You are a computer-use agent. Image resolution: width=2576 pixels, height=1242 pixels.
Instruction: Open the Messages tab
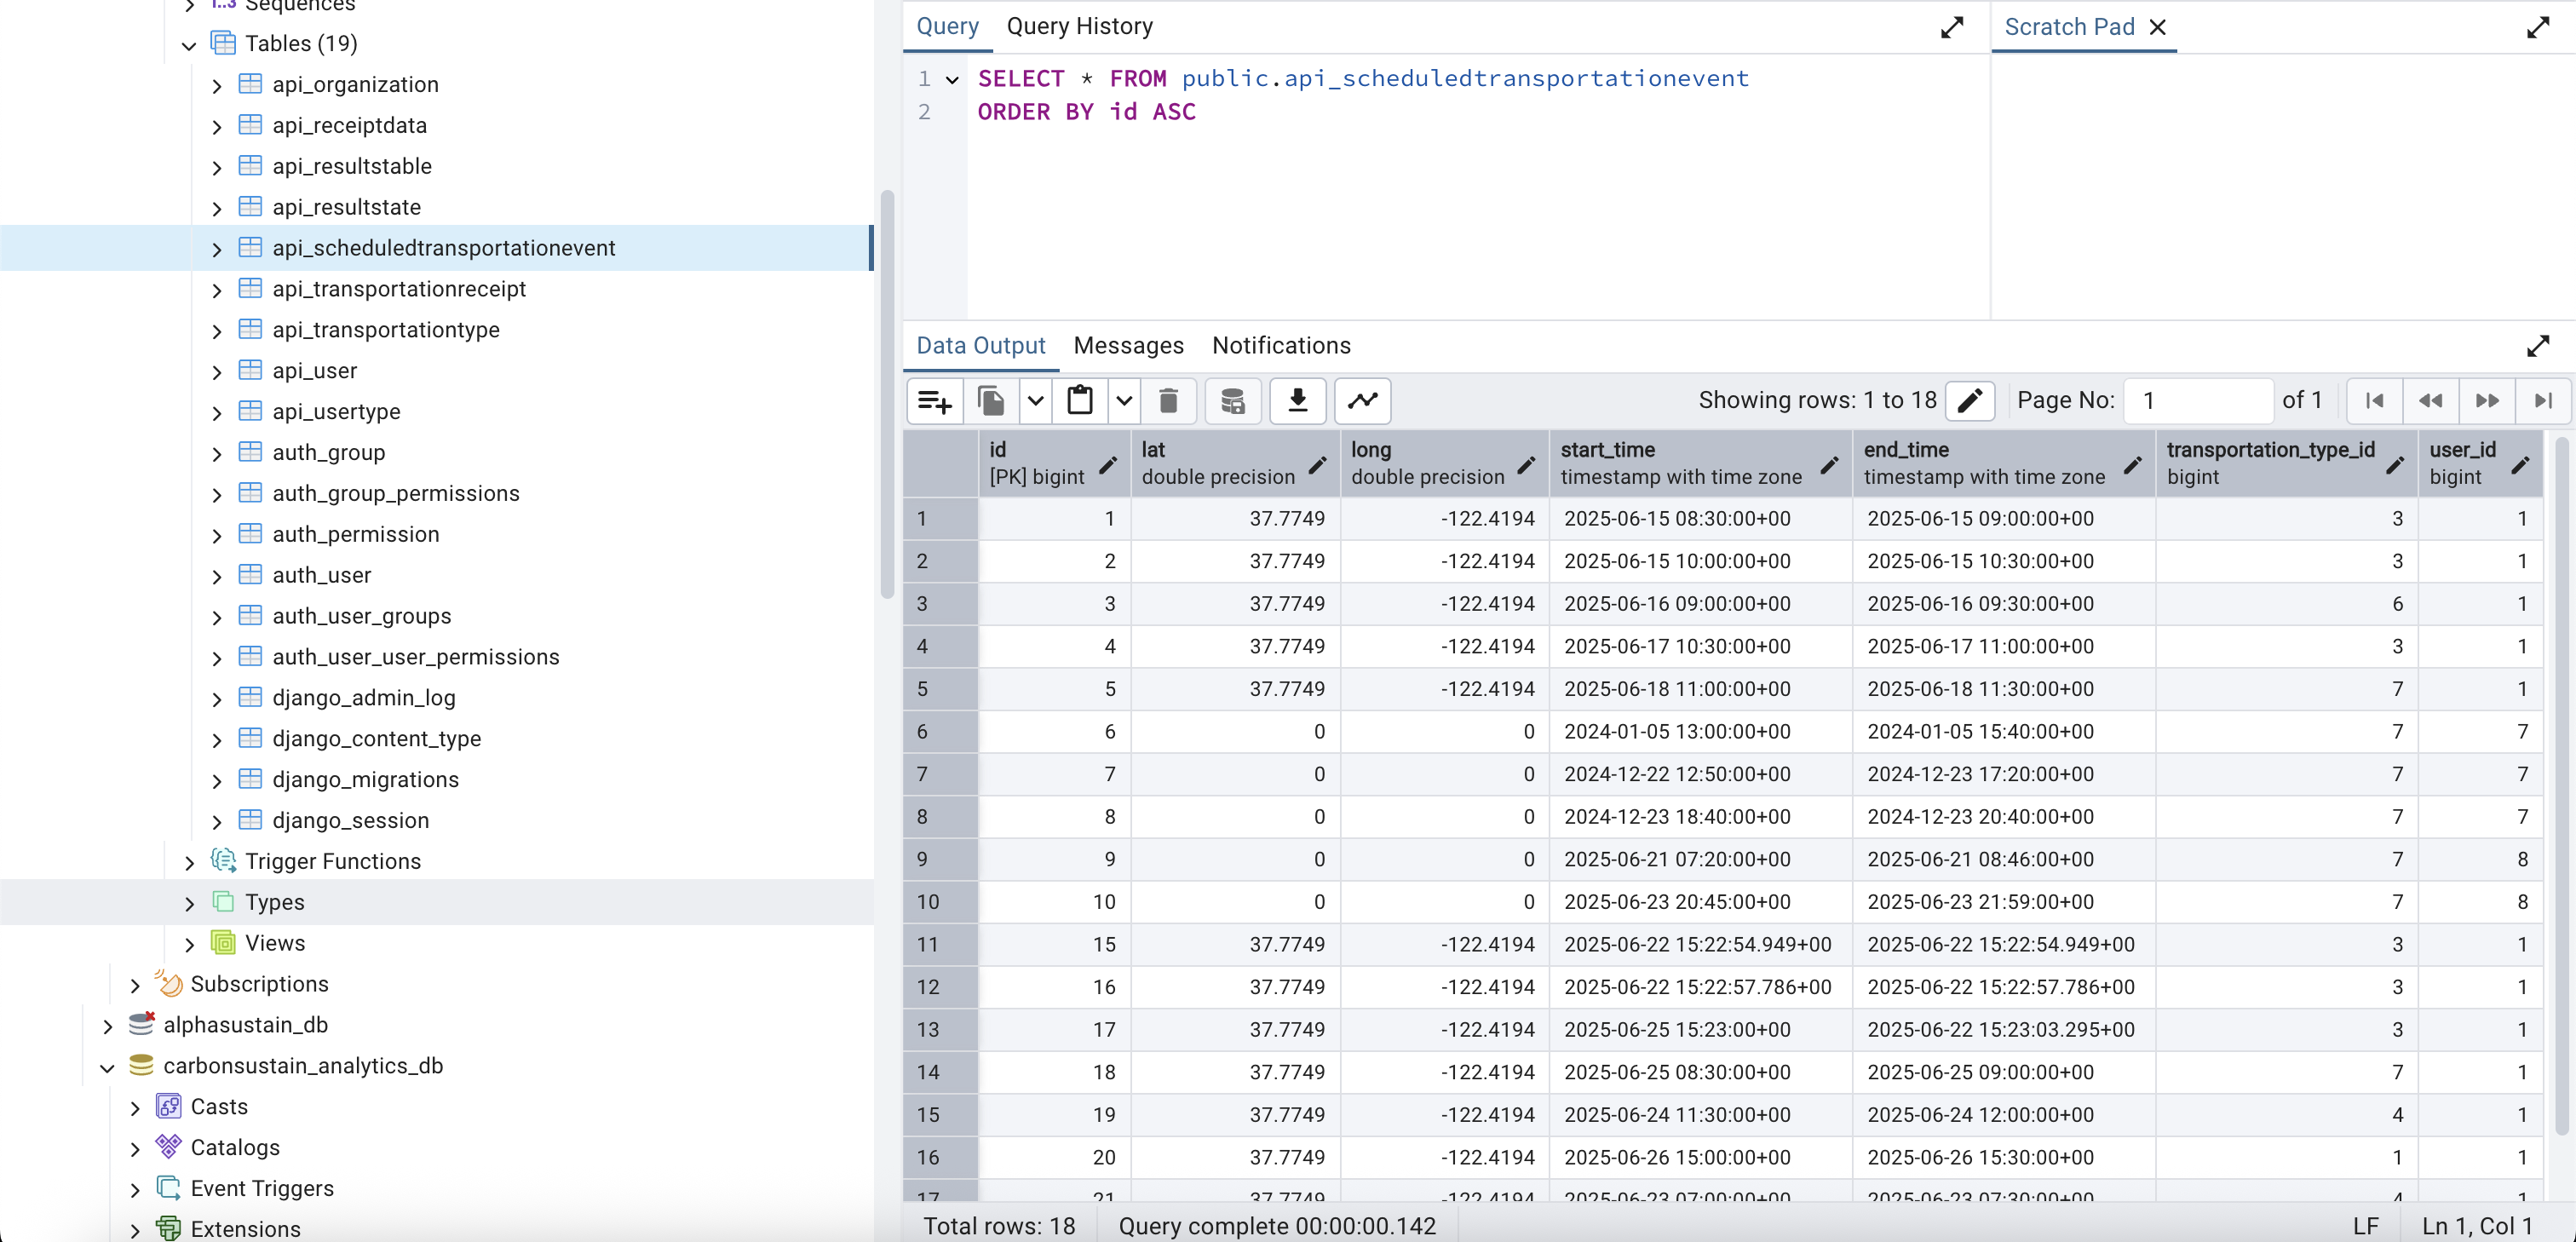pos(1128,346)
